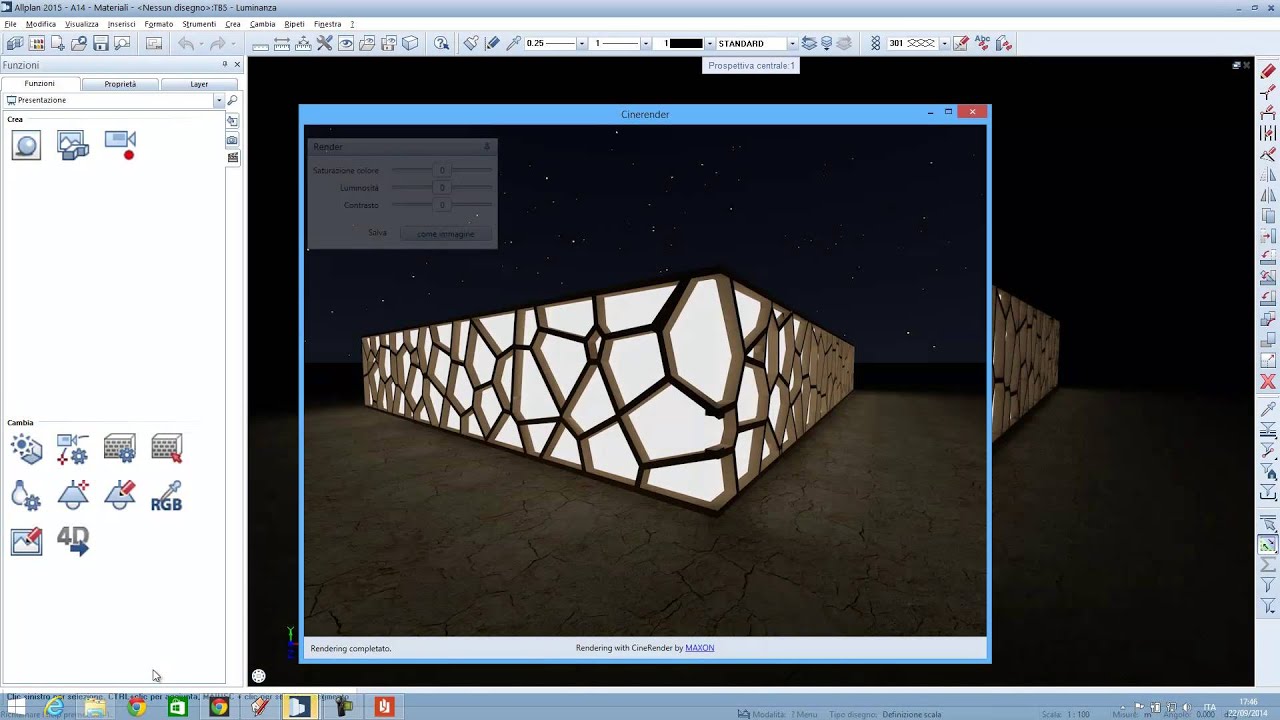Click the RGB color tool icon under Cambia
The width and height of the screenshot is (1280, 720).
click(166, 496)
